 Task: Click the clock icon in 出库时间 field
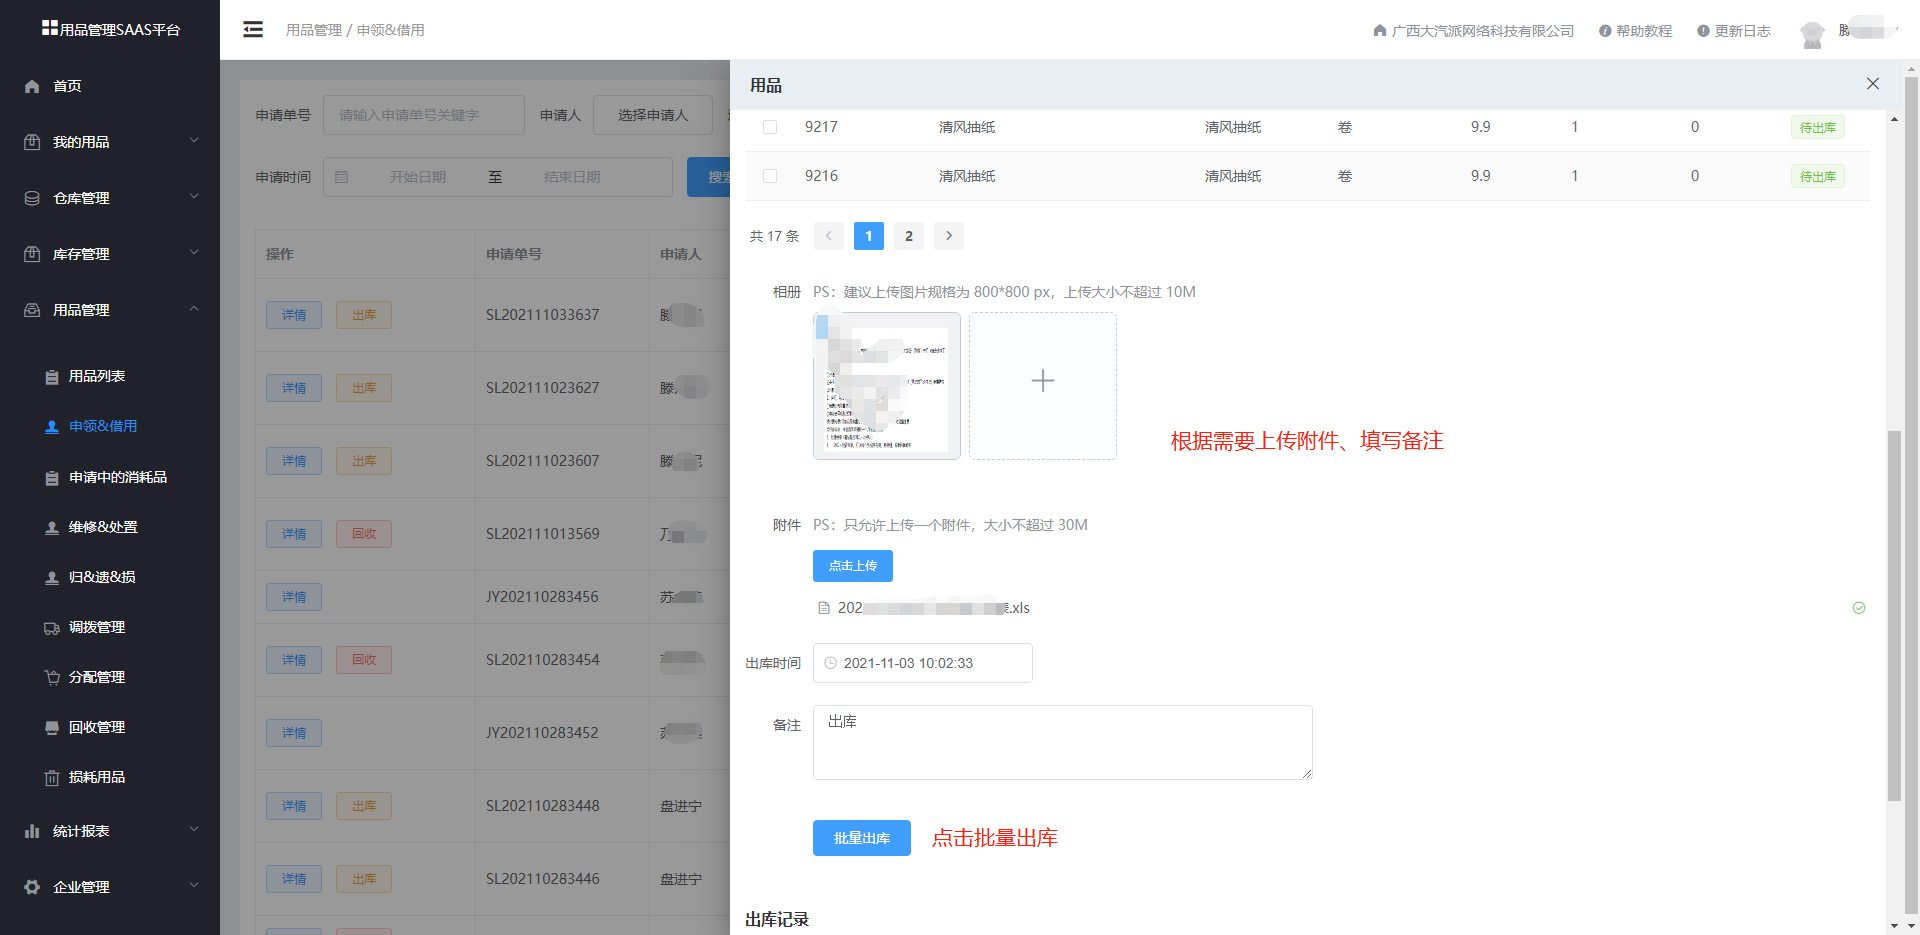(x=830, y=663)
